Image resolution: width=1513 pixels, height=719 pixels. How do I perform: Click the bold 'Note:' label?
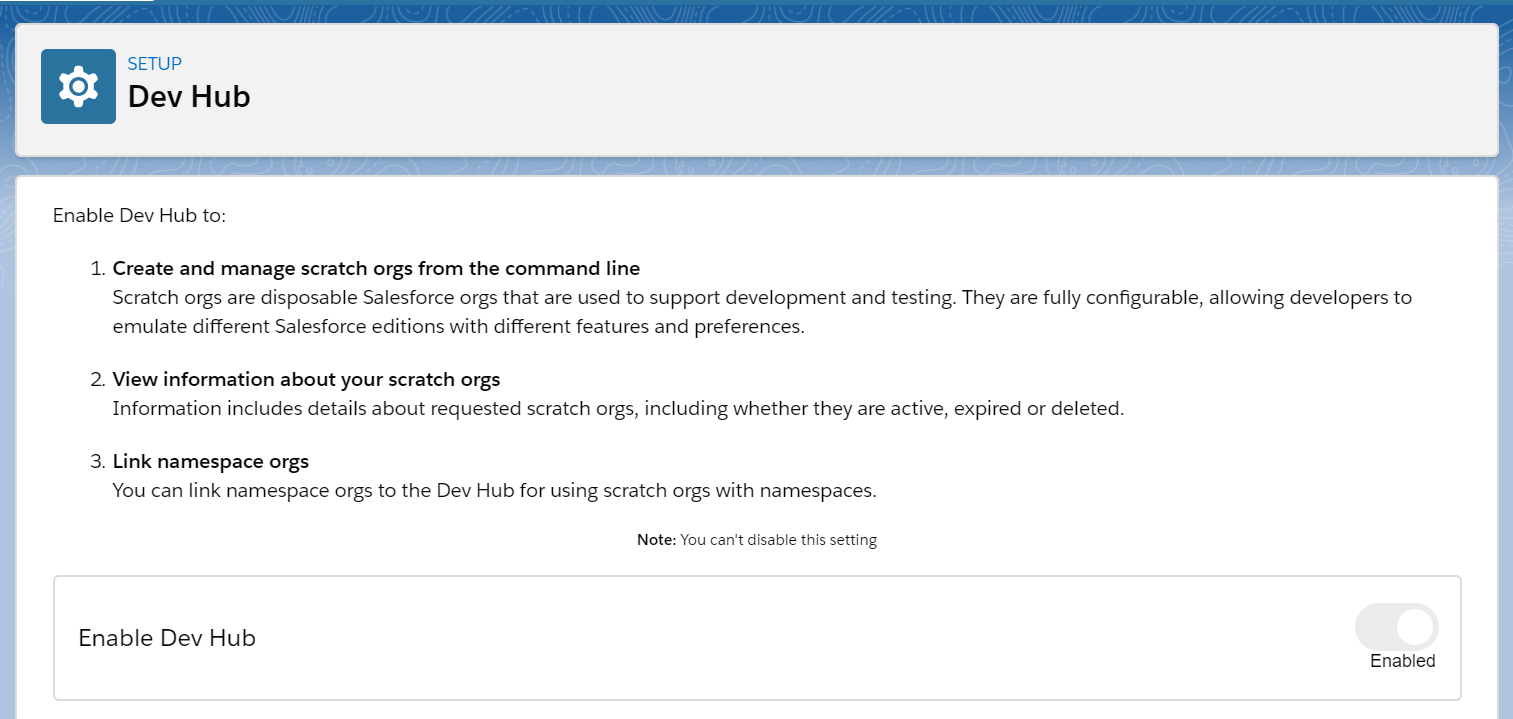pos(656,540)
